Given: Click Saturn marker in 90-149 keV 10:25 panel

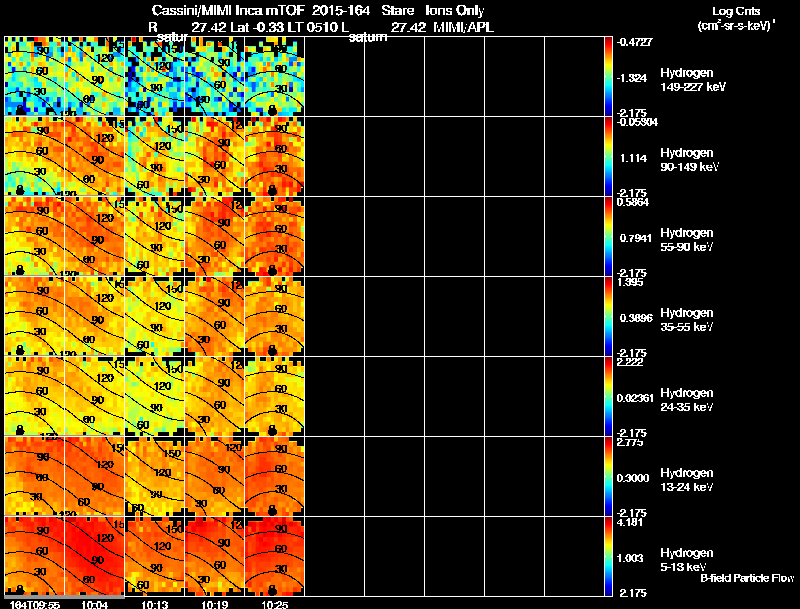Looking at the screenshot, I should click(x=272, y=190).
